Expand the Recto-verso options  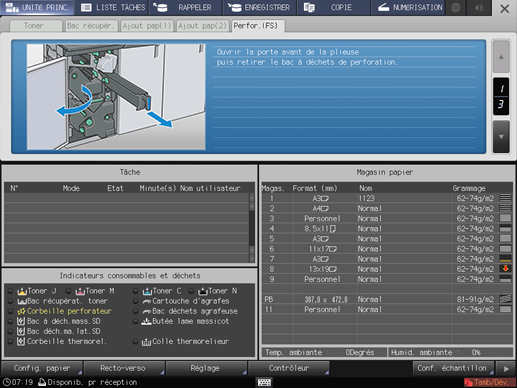tap(123, 368)
